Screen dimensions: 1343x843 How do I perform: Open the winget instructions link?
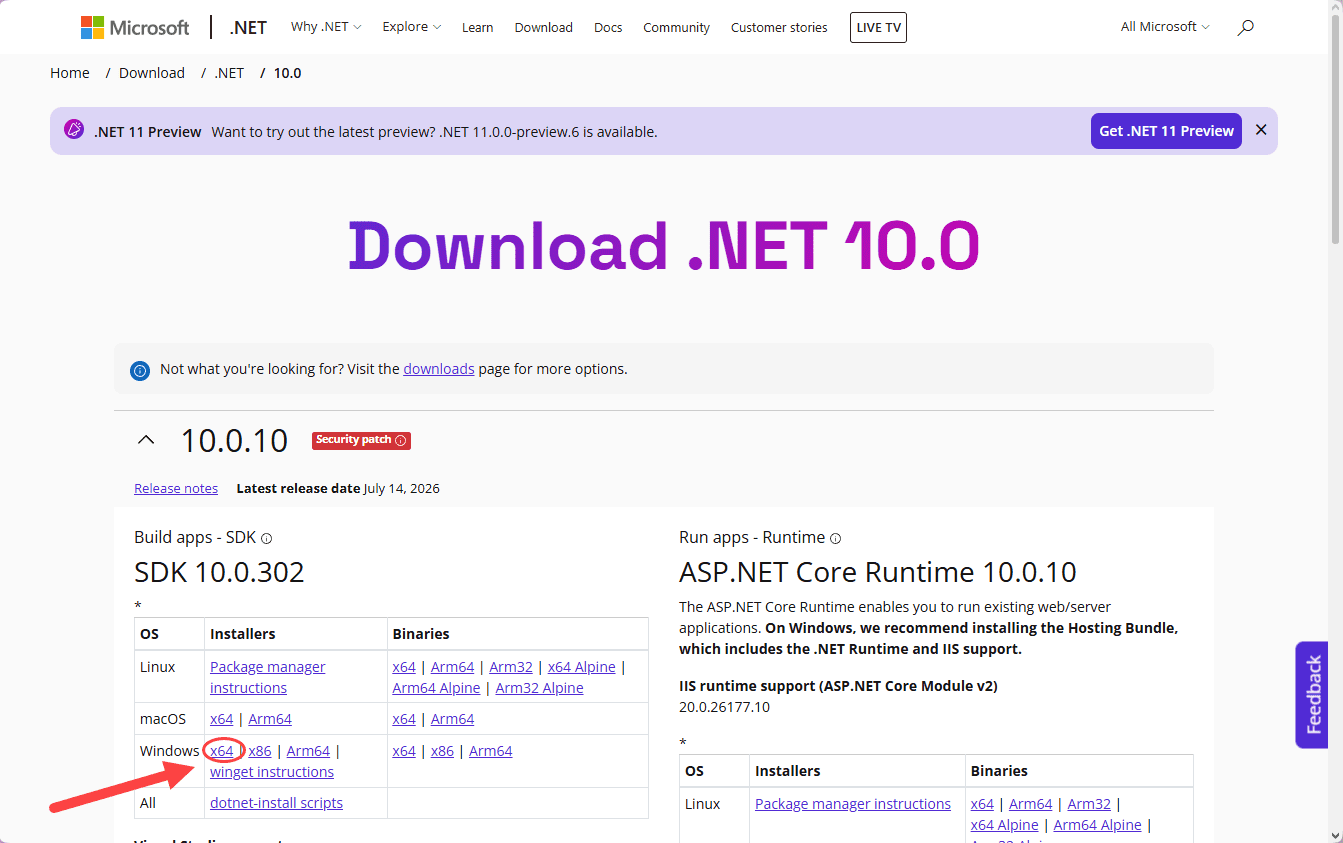(272, 772)
